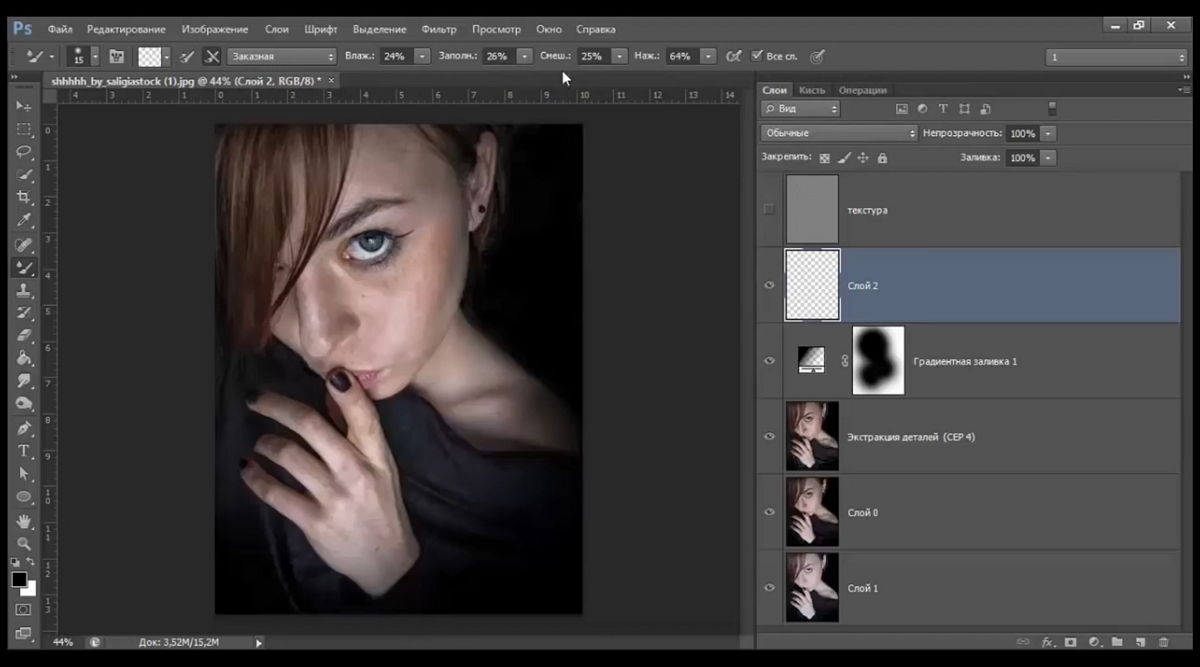
Task: Select the Quick Selection tool
Action: pyautogui.click(x=24, y=175)
